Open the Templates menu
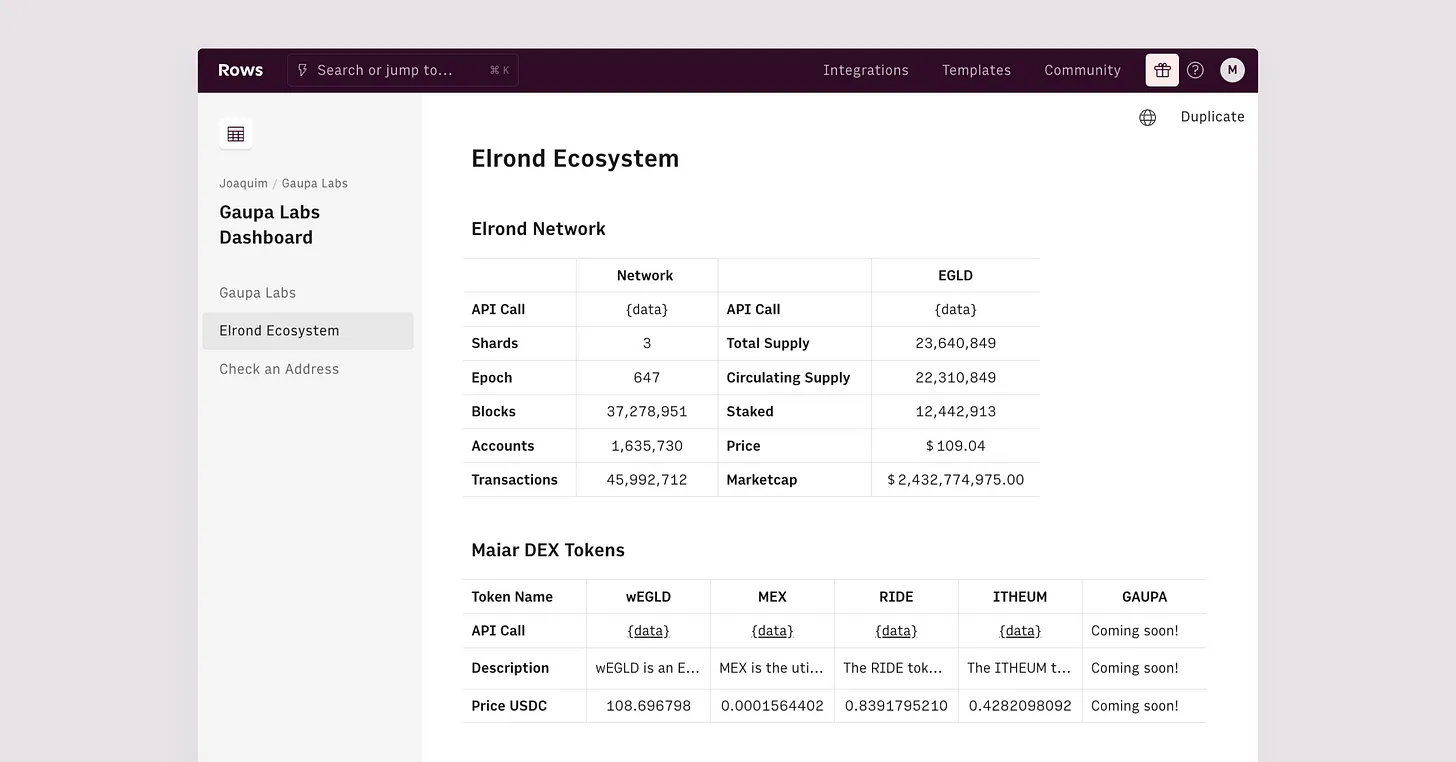This screenshot has height=762, width=1456. tap(976, 70)
